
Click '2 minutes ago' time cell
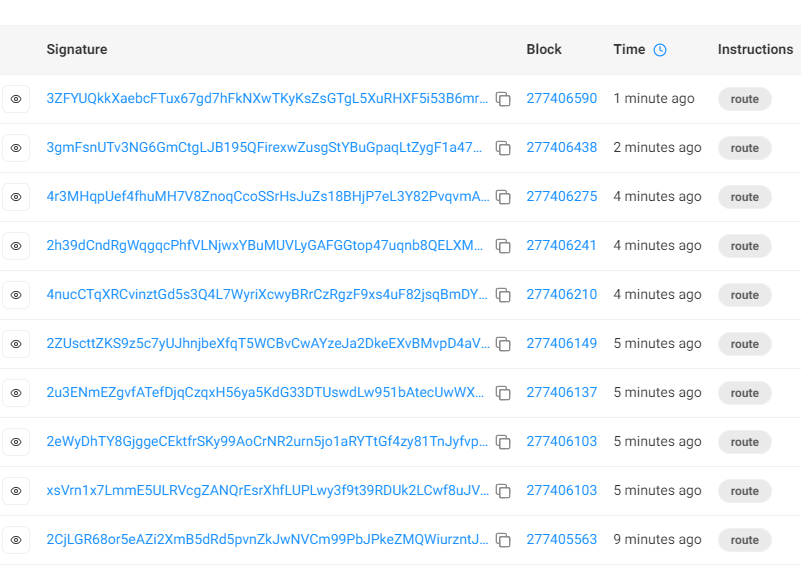[657, 147]
